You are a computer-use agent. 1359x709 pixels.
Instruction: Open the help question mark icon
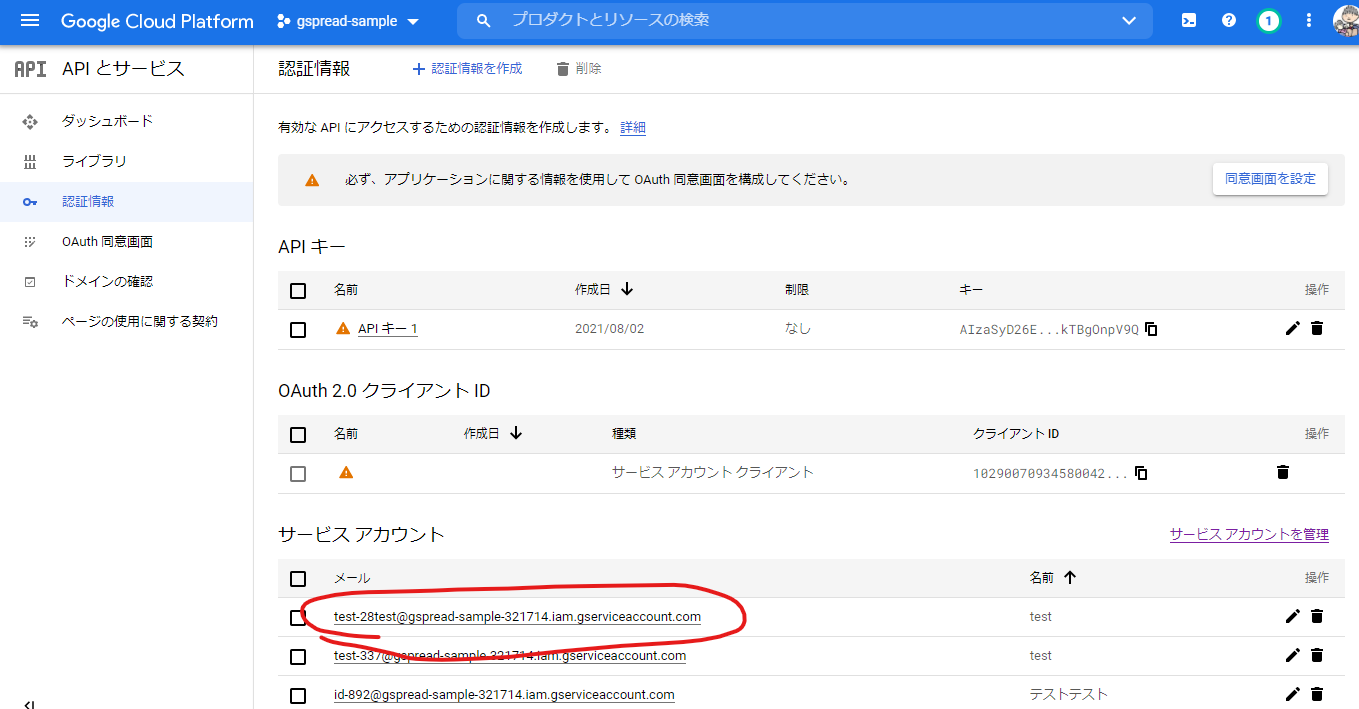[x=1229, y=21]
